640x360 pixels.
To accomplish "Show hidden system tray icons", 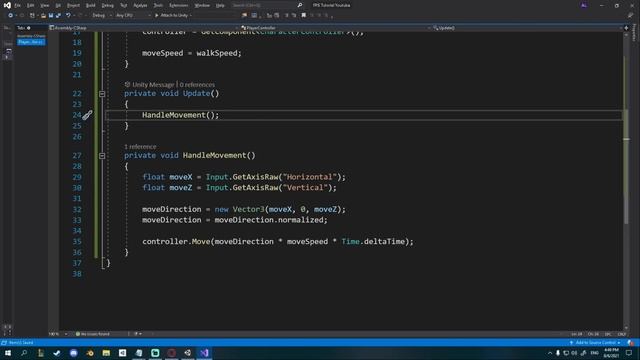I will pos(550,353).
